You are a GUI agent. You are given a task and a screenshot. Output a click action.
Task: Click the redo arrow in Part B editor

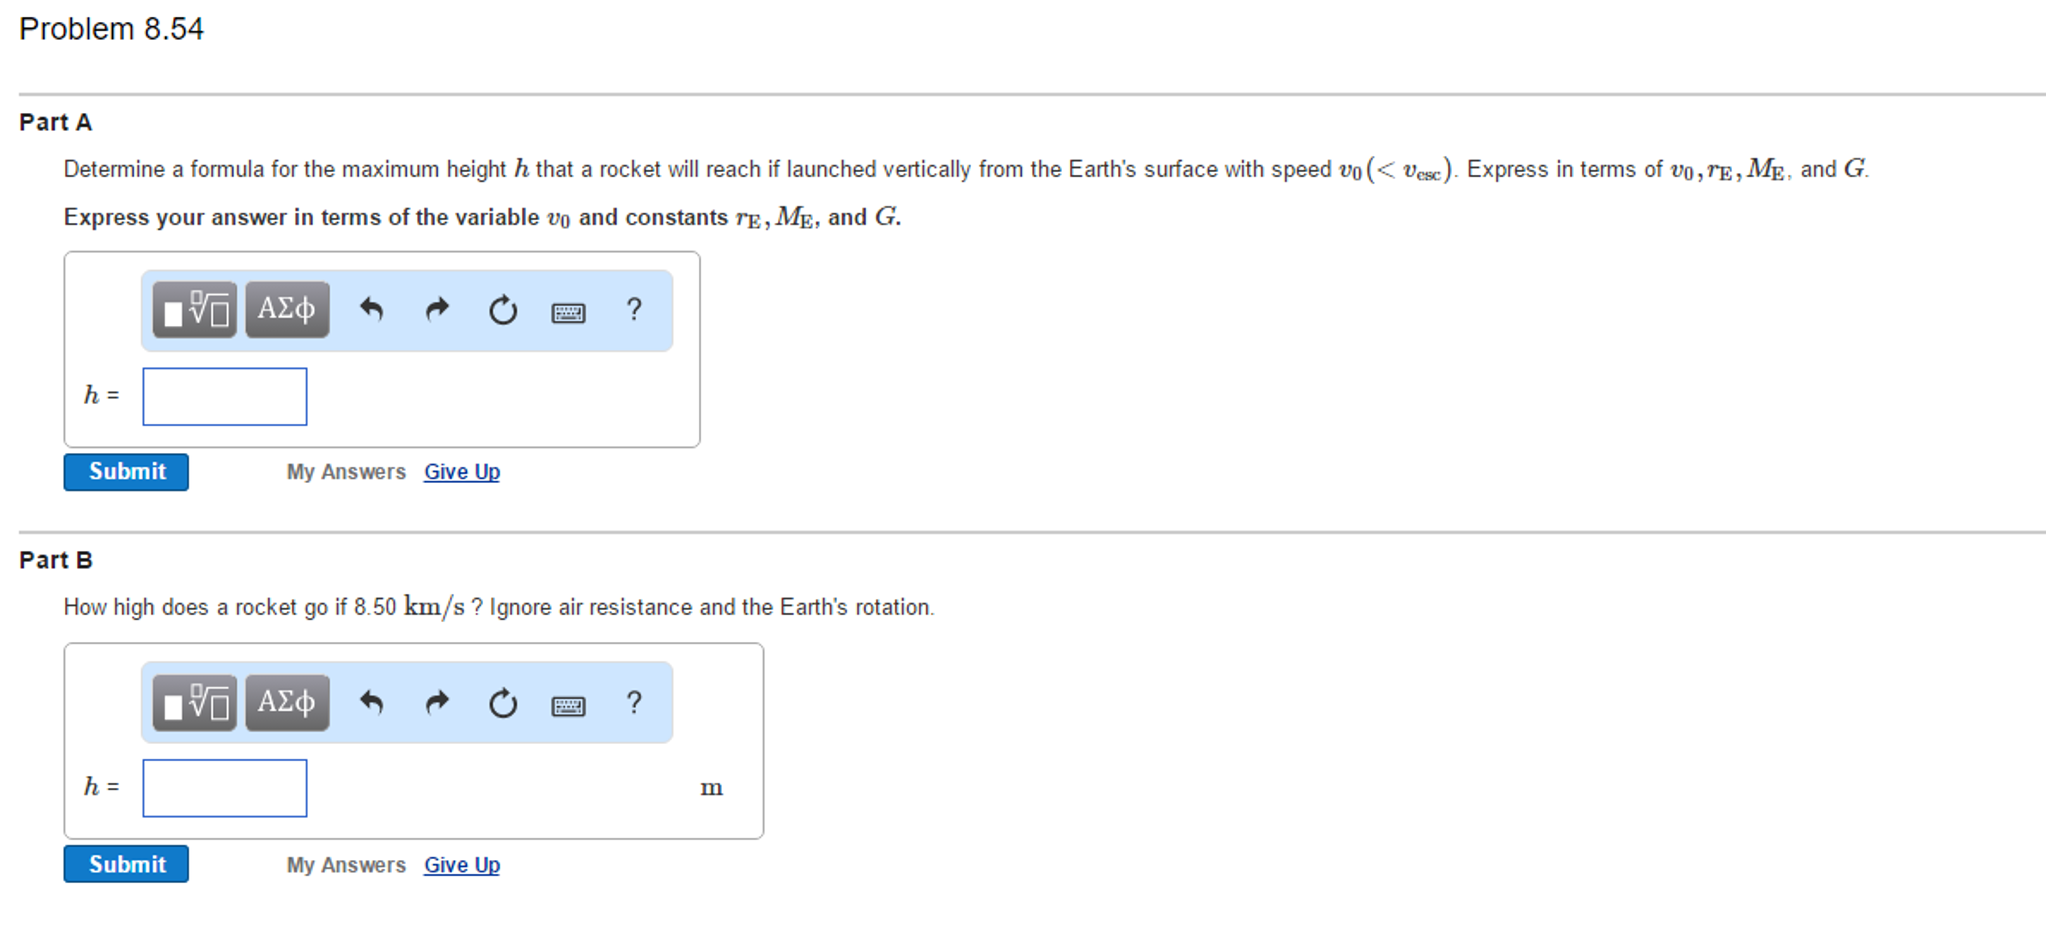437,703
